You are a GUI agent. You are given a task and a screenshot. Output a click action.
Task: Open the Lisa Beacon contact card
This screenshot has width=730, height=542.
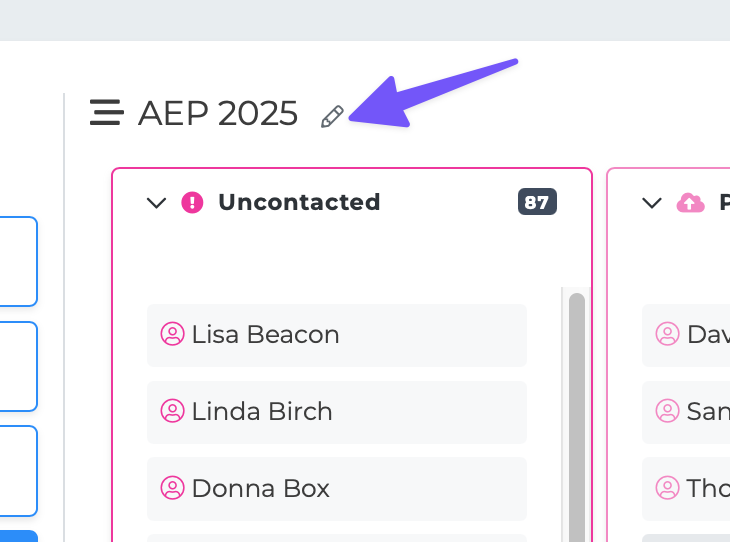pos(336,335)
